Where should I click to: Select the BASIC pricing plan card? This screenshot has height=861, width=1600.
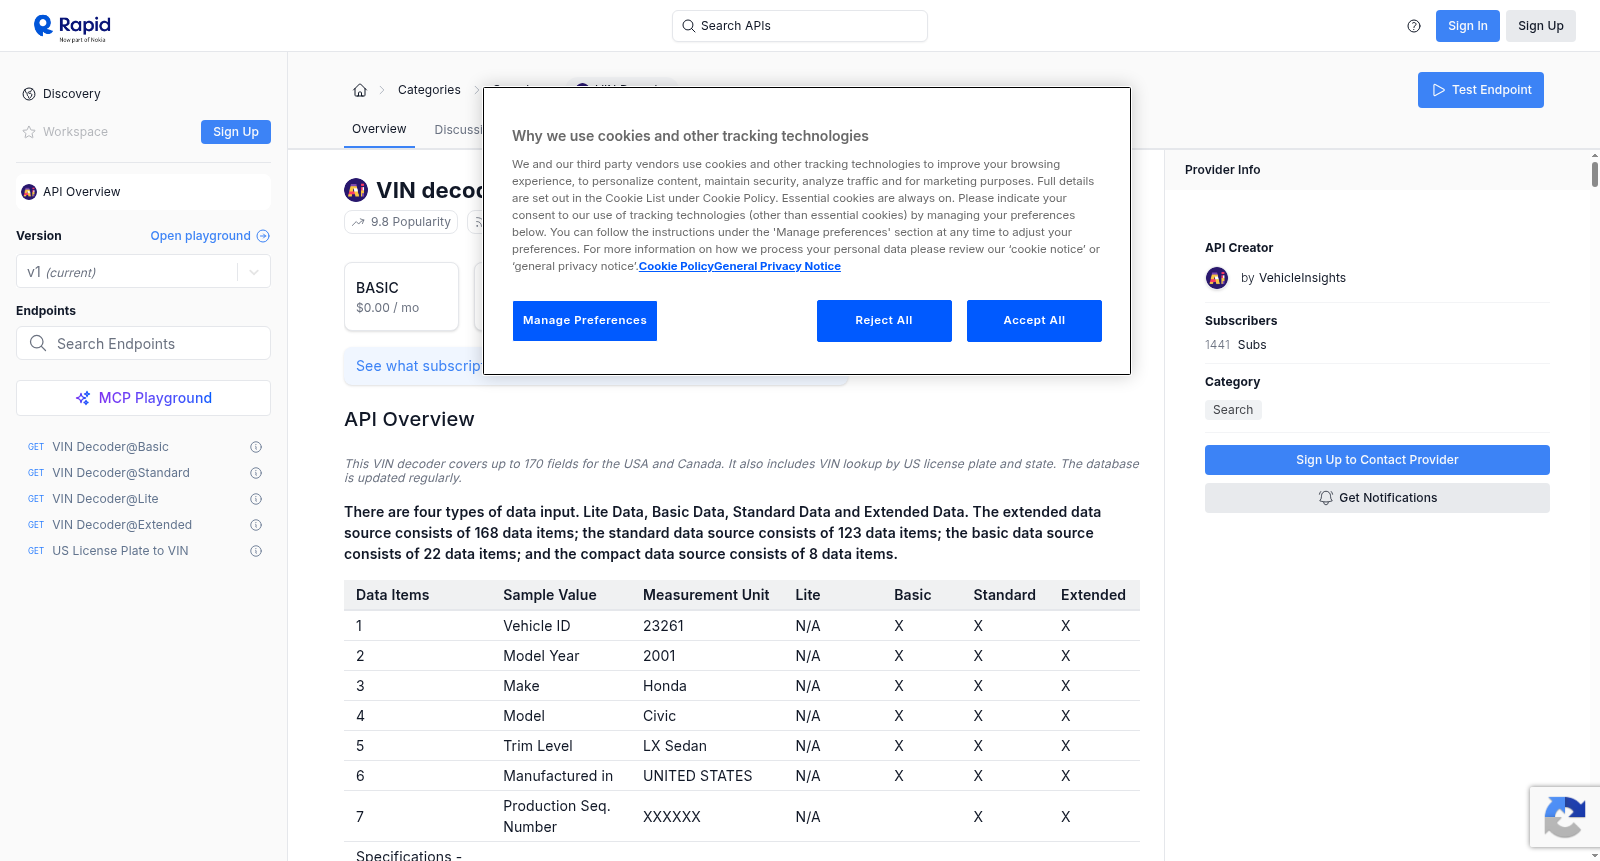[401, 297]
